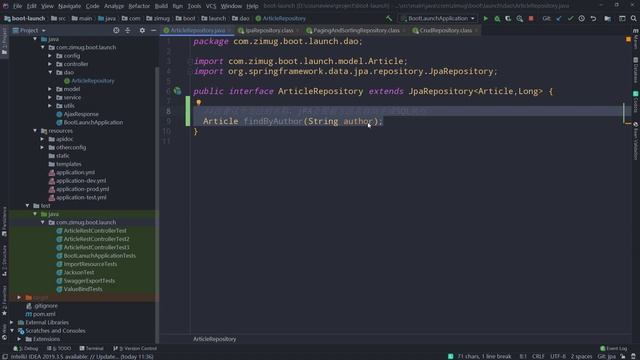Open the VCS menu
Image resolution: width=640 pixels, height=360 pixels.
point(211,6)
